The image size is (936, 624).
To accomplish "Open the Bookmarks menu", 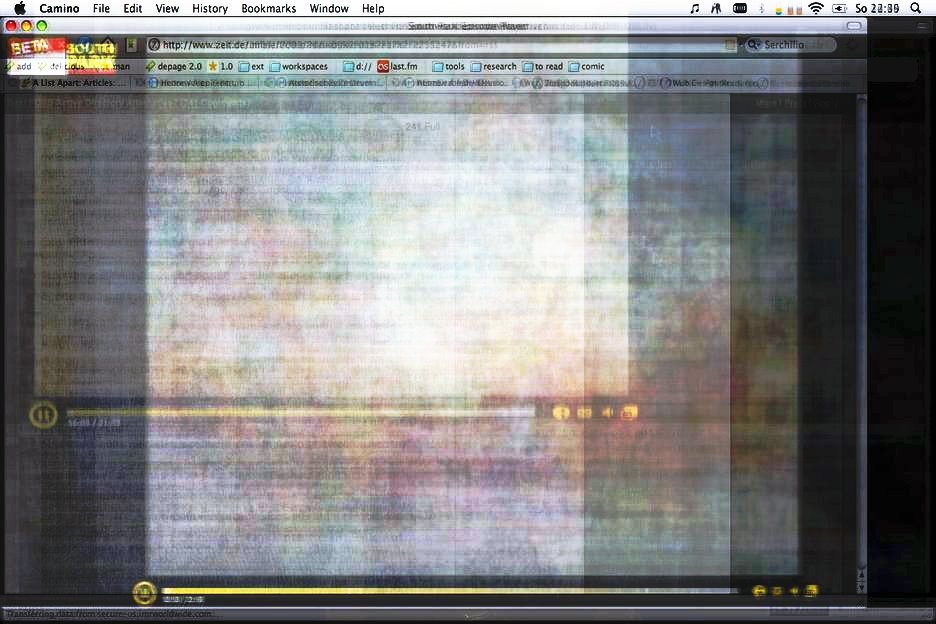I will pyautogui.click(x=269, y=8).
